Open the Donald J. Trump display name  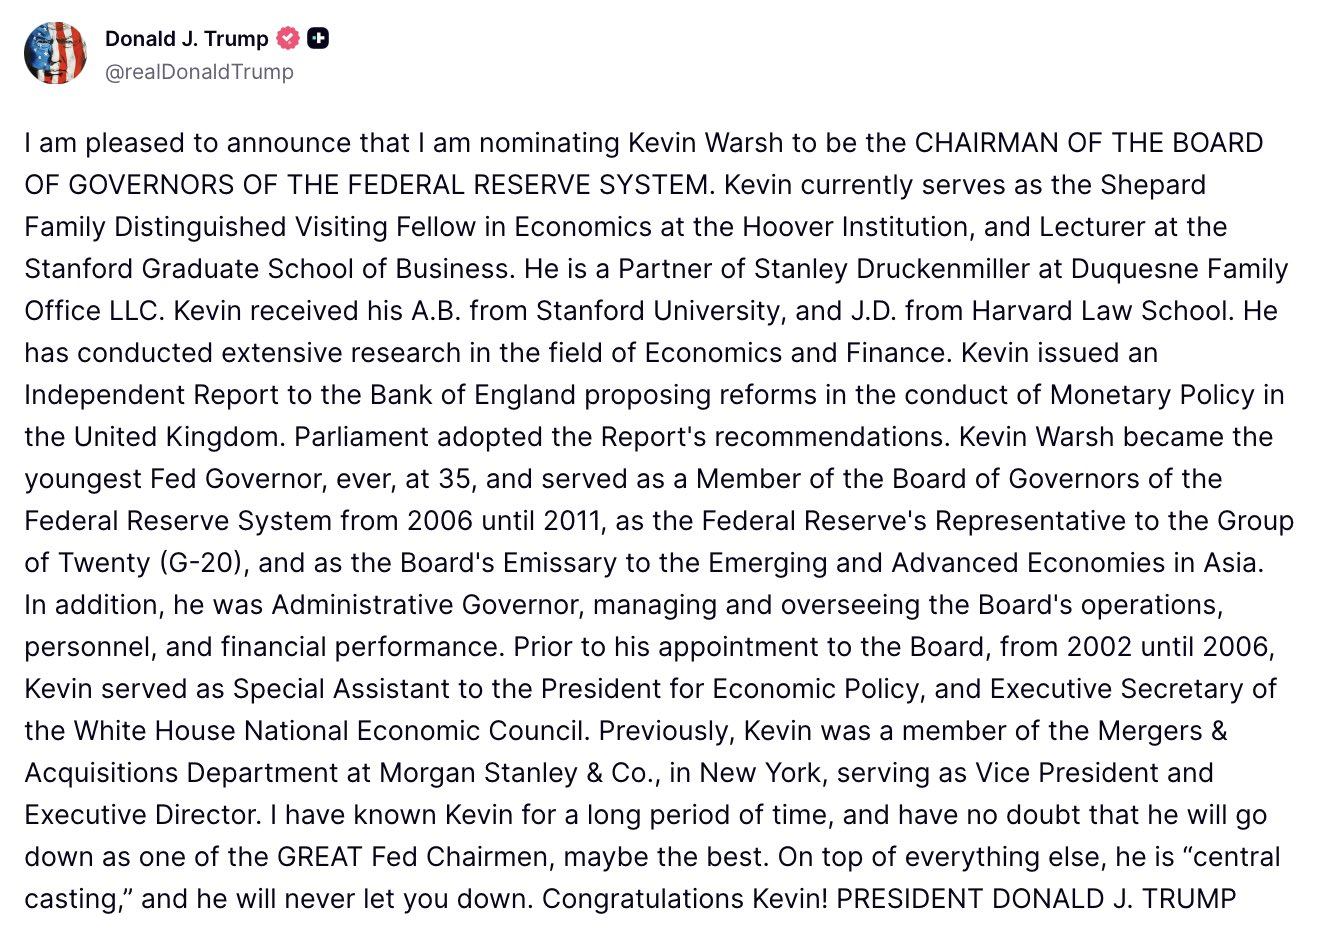[x=187, y=39]
